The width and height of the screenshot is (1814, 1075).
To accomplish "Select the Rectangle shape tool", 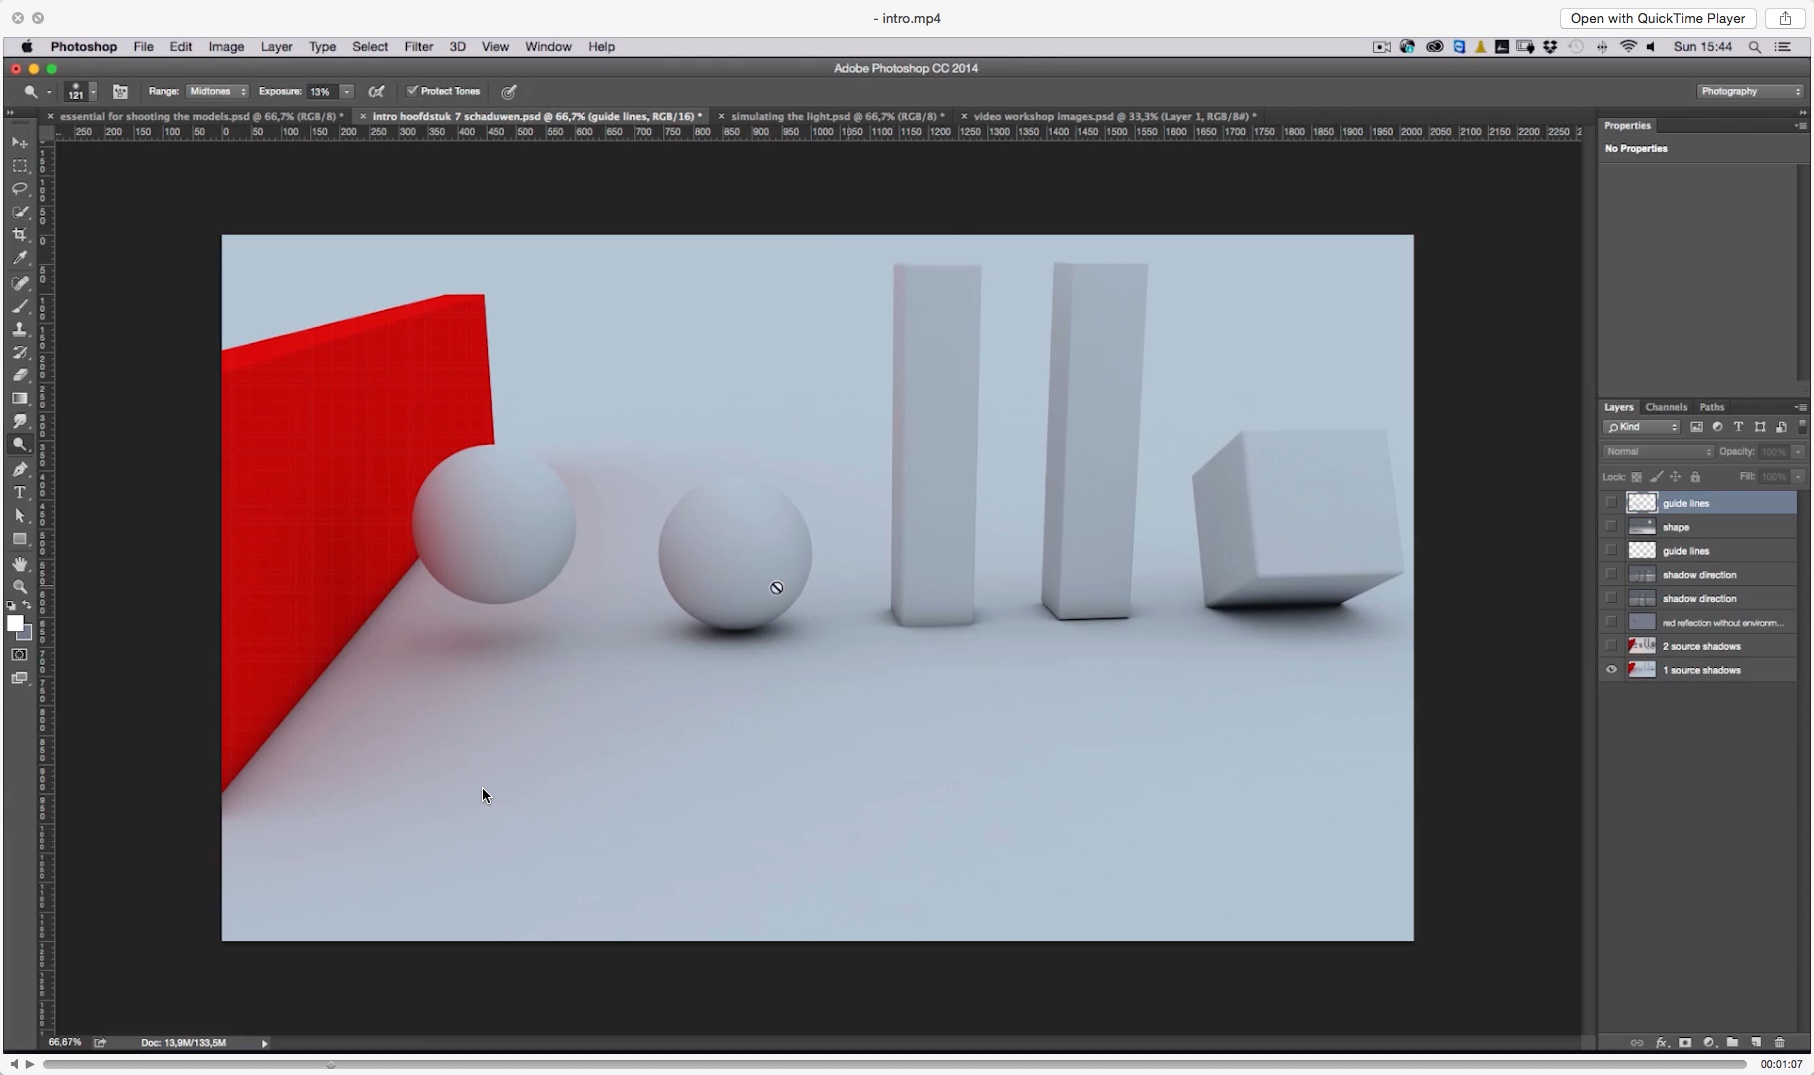I will (20, 539).
